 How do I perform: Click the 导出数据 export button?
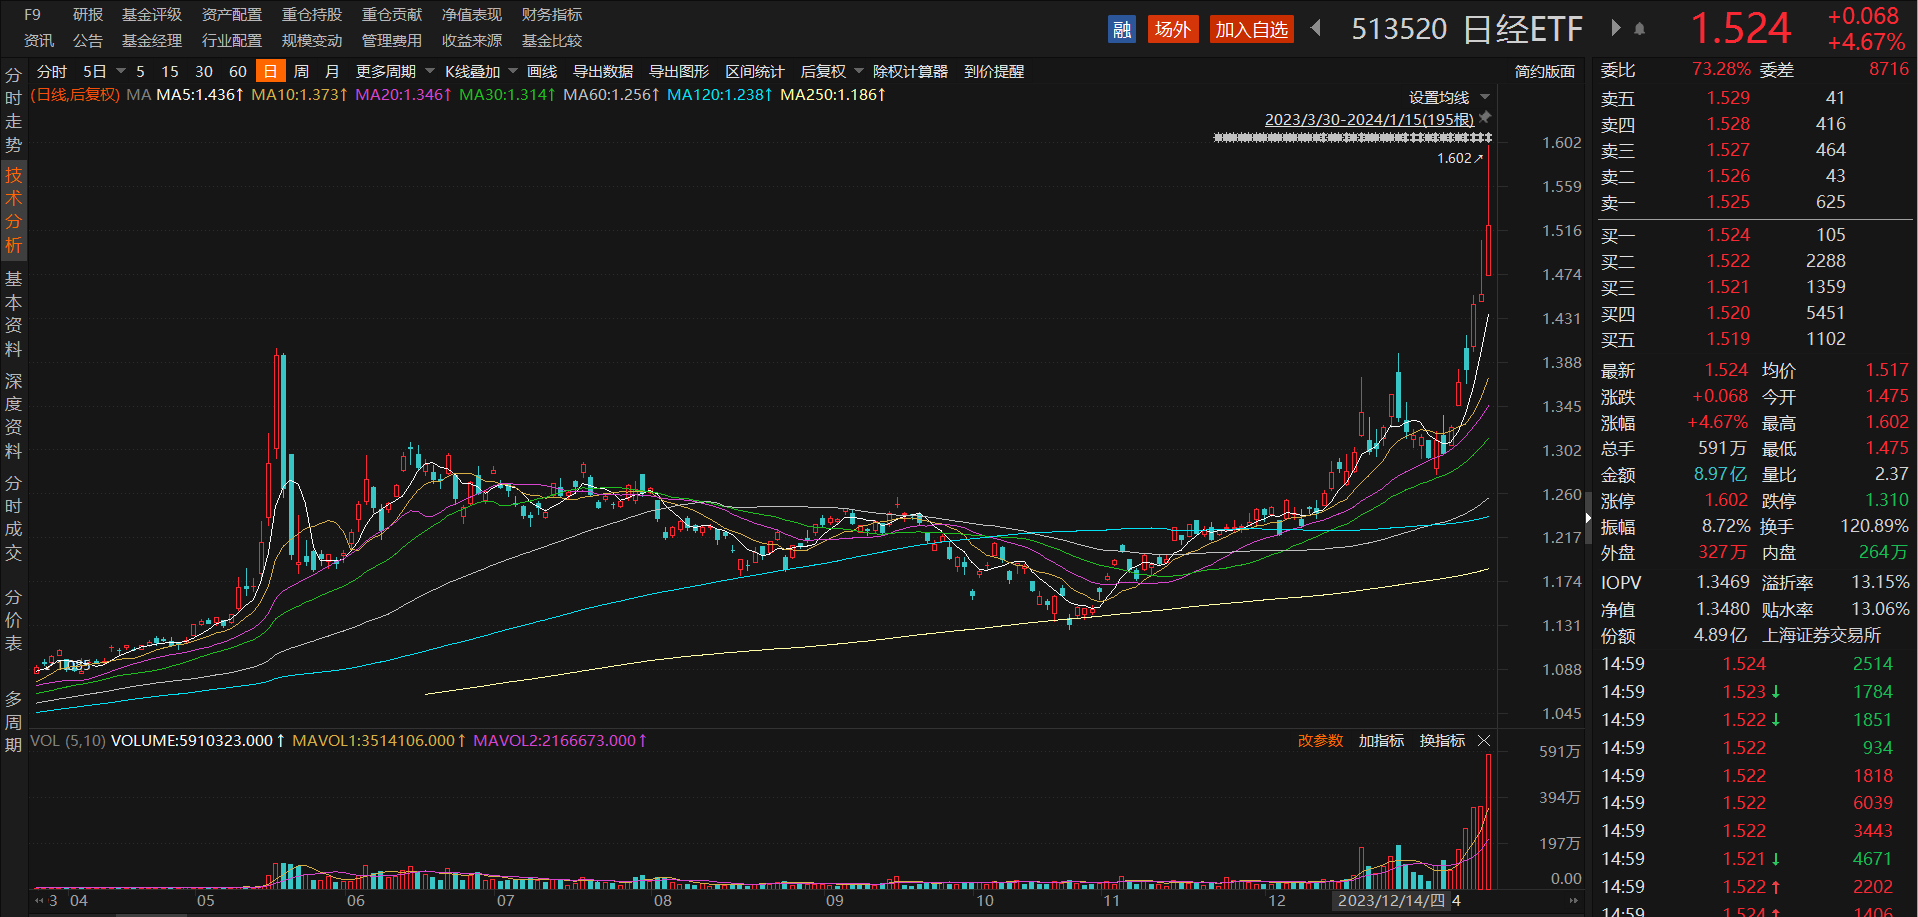[603, 72]
